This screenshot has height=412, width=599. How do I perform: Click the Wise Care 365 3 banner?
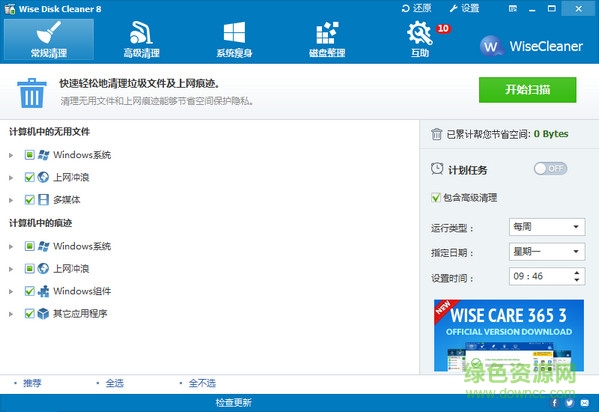point(509,335)
